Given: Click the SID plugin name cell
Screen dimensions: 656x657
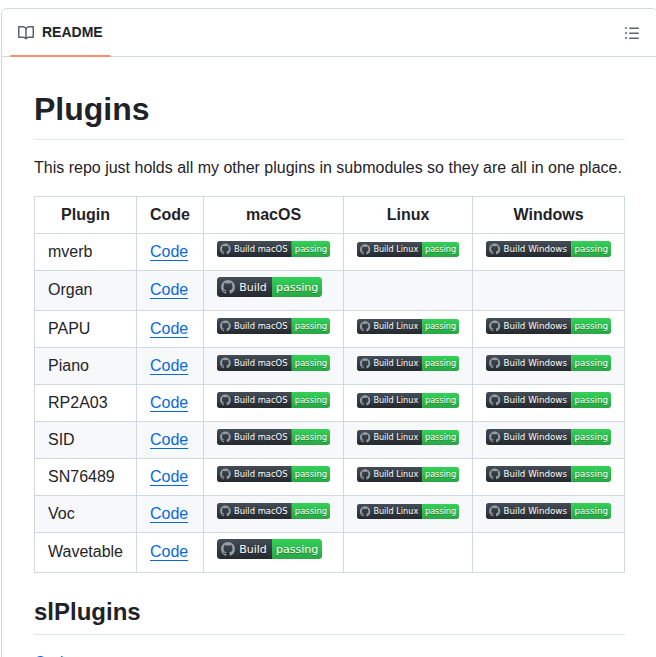Looking at the screenshot, I should click(x=85, y=440).
